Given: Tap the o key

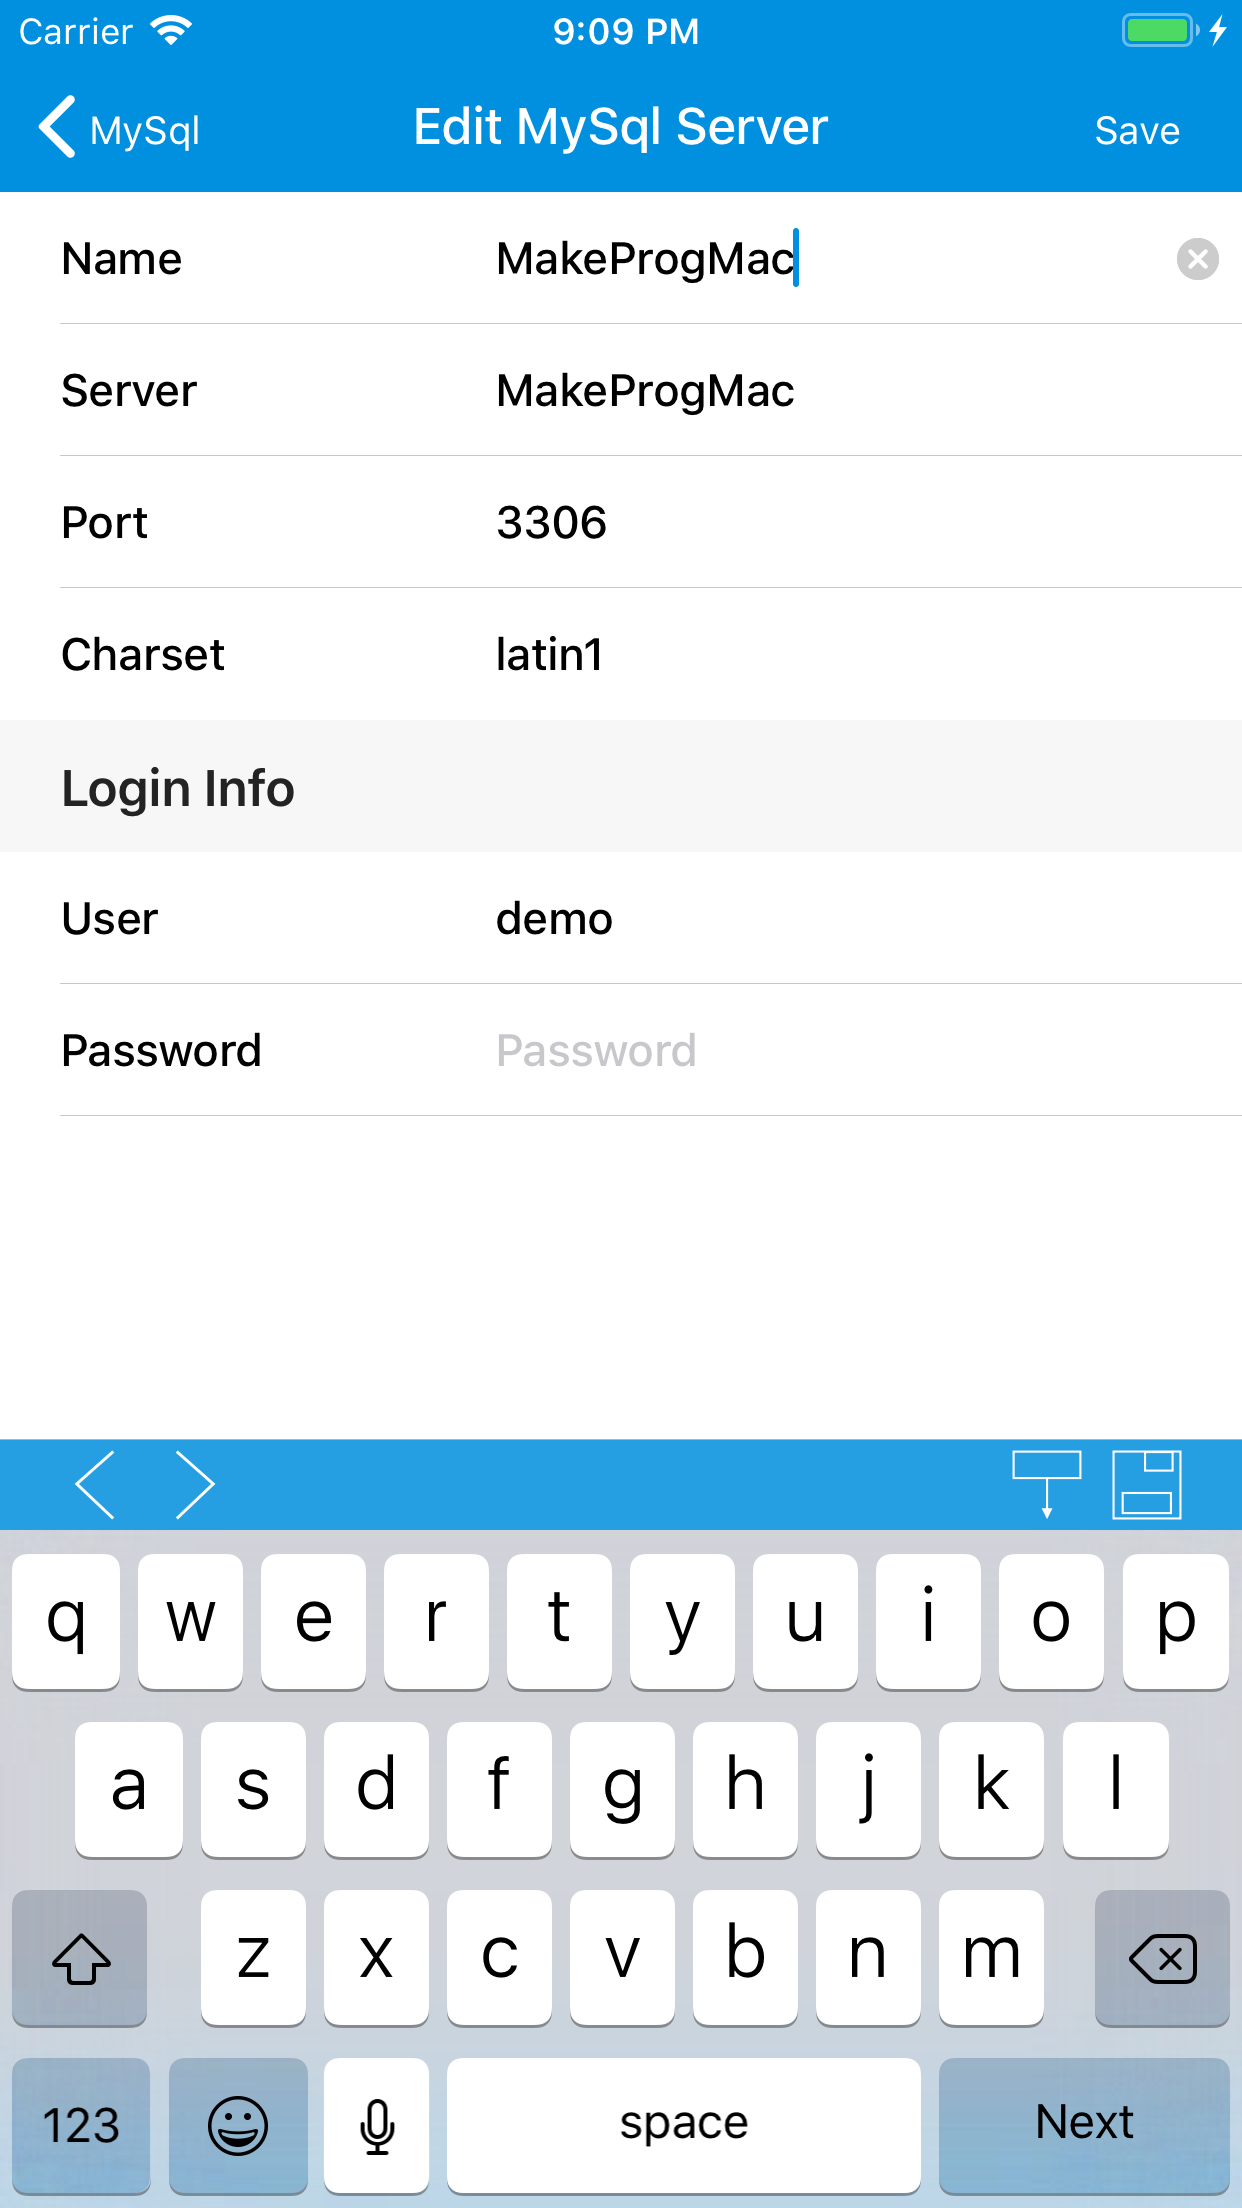Looking at the screenshot, I should pos(1051,1621).
